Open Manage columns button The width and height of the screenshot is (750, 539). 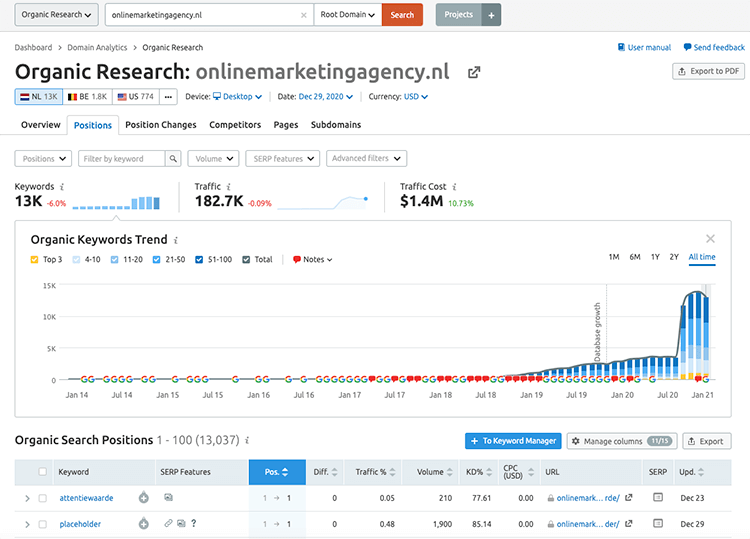[x=622, y=441]
